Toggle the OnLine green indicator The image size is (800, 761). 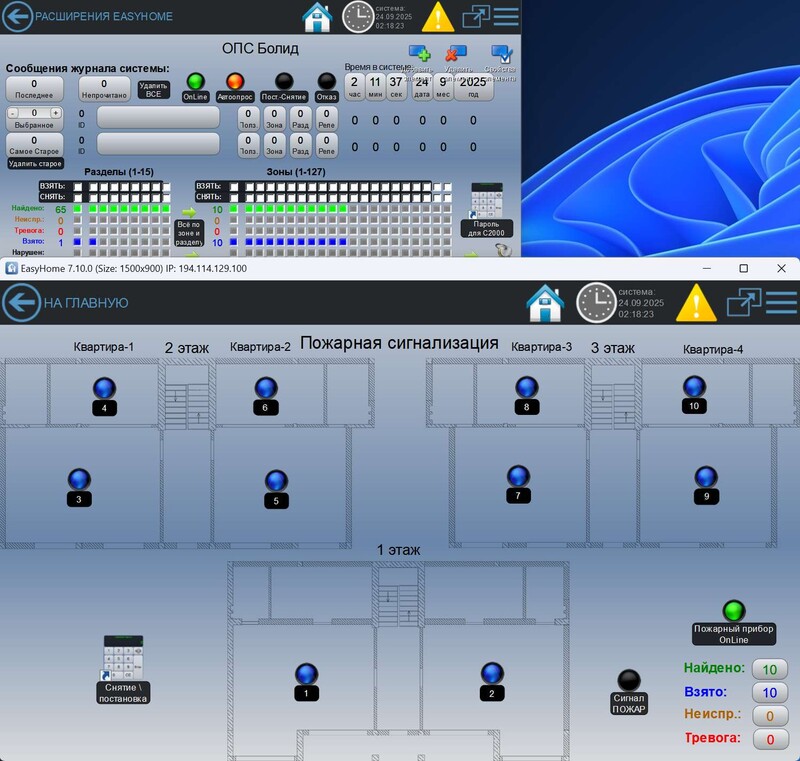(195, 81)
